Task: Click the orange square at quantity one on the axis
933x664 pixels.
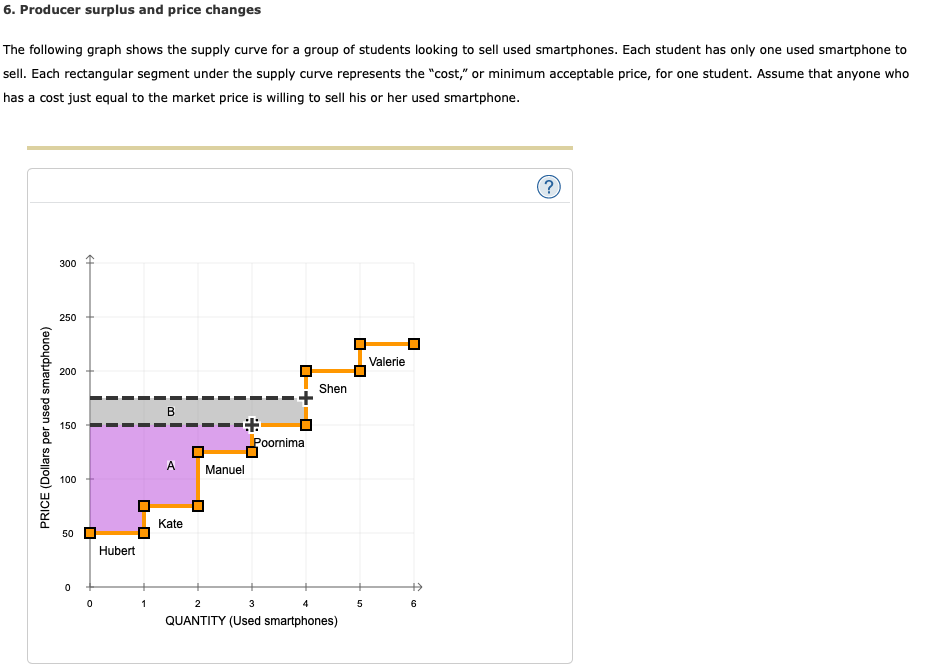Action: 143,534
